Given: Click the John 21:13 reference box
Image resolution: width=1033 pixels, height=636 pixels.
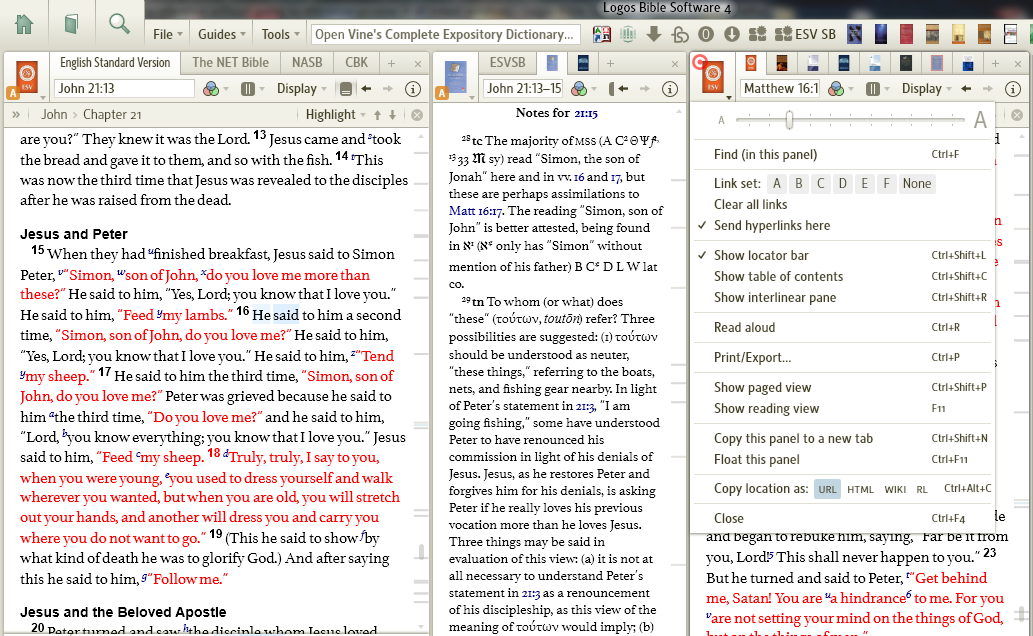Looking at the screenshot, I should [x=124, y=88].
